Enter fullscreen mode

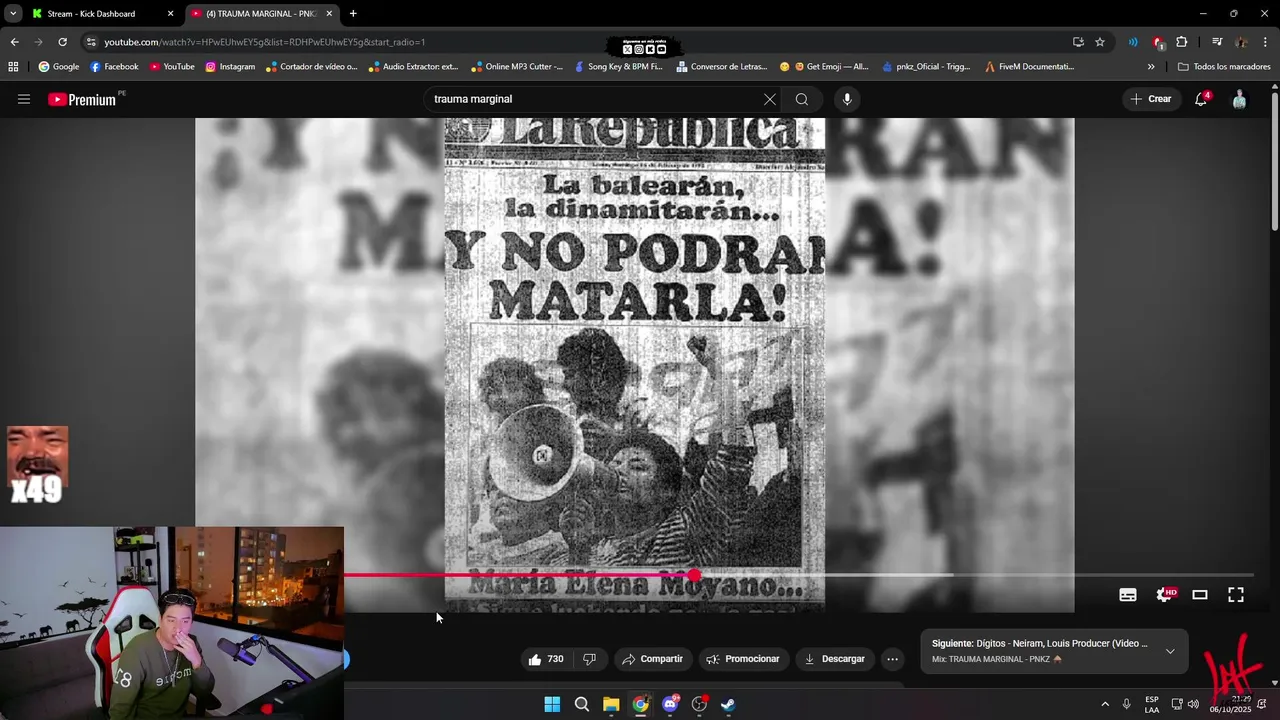coord(1236,594)
